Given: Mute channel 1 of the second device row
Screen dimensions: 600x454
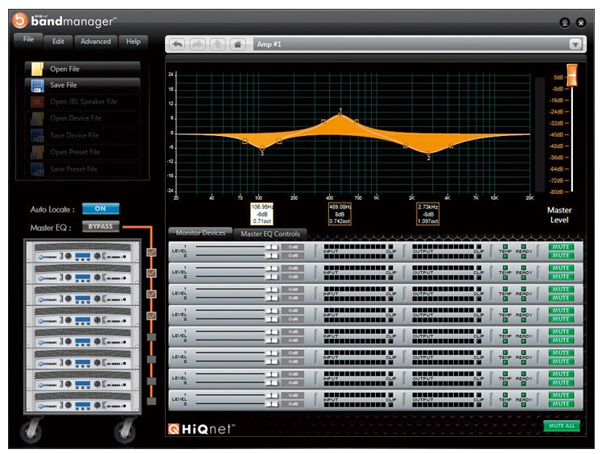Looking at the screenshot, I should (561, 268).
